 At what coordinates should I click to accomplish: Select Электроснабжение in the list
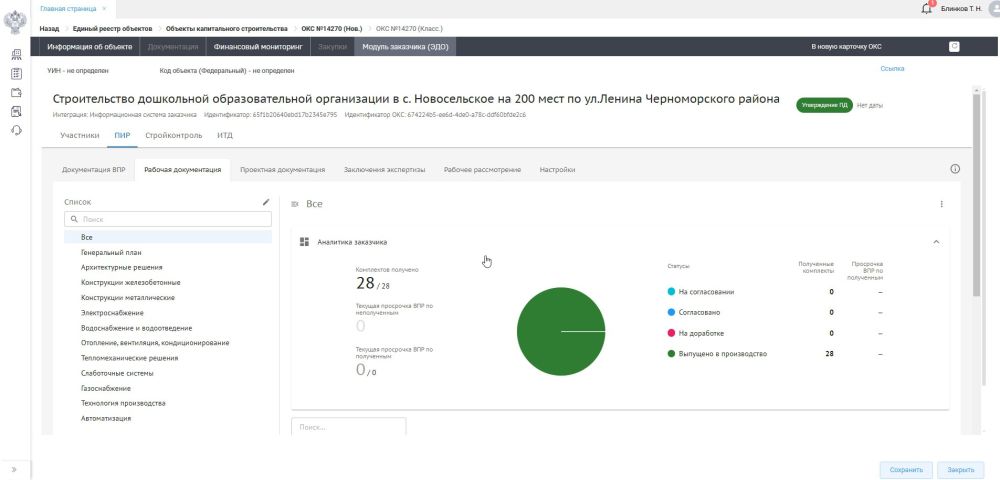click(x=112, y=313)
